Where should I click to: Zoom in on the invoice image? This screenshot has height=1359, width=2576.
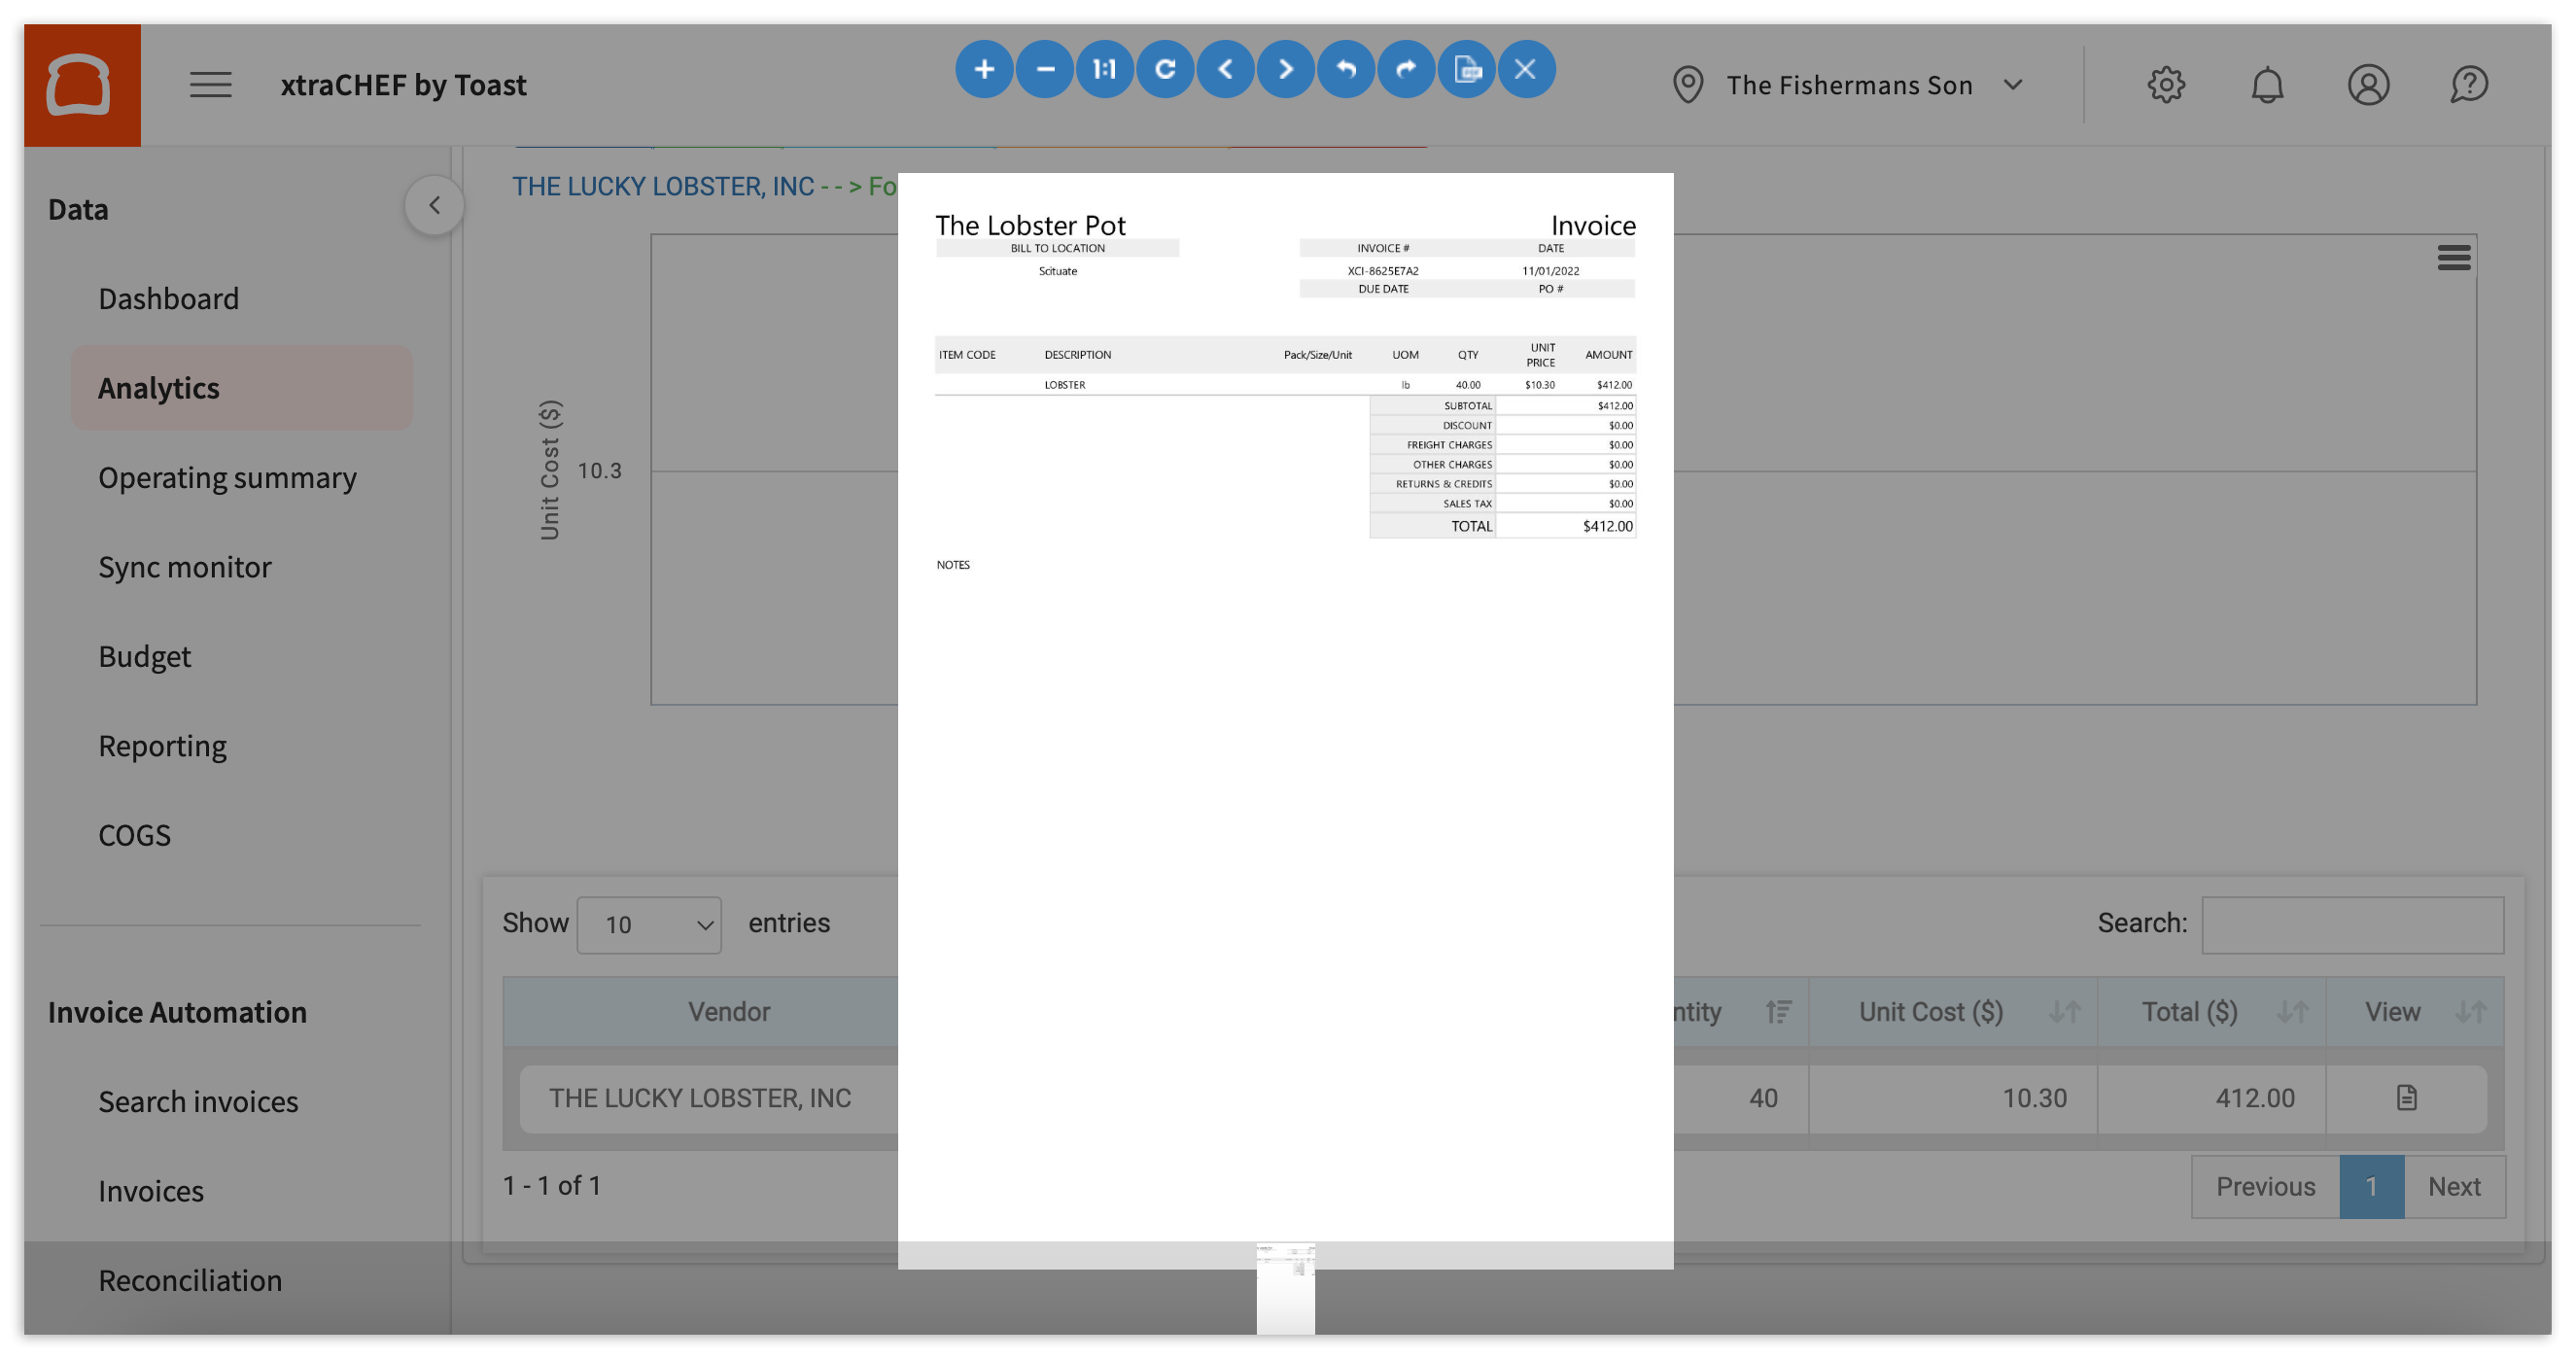(984, 69)
